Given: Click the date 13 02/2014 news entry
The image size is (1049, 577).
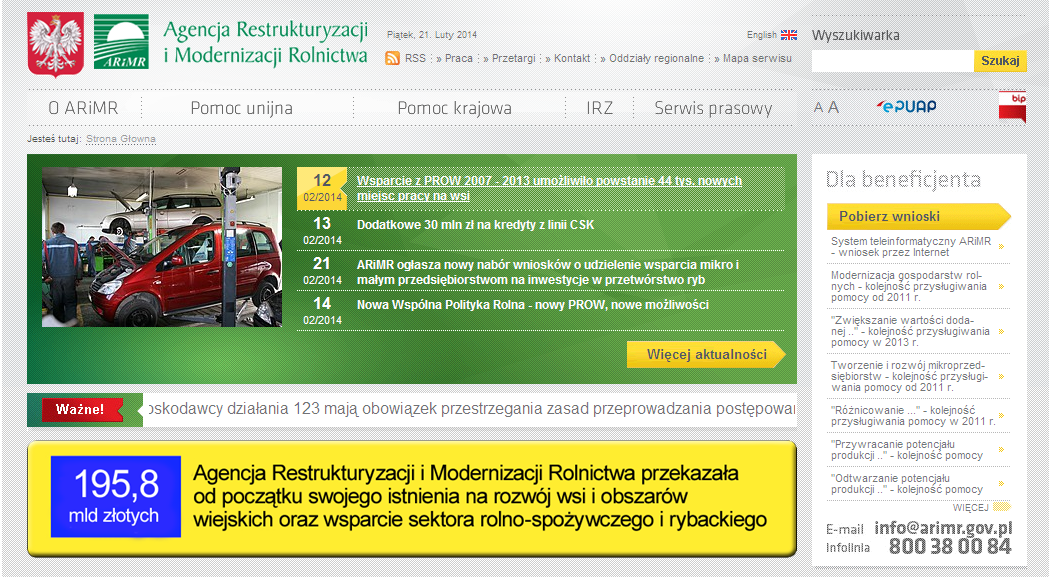Looking at the screenshot, I should pos(322,230).
